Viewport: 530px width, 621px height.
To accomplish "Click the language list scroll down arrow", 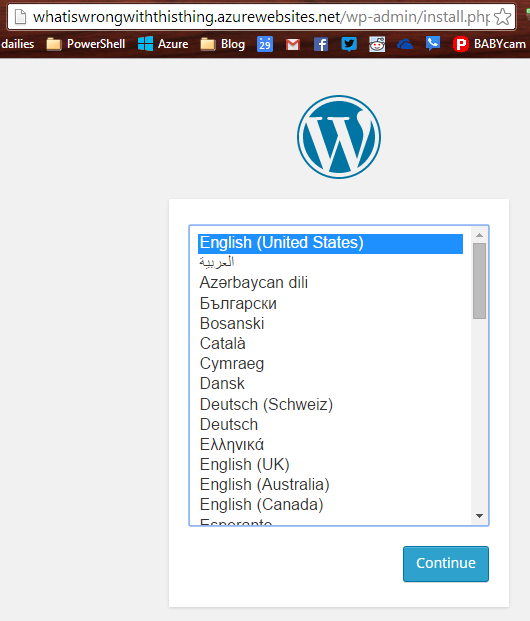I will click(479, 516).
